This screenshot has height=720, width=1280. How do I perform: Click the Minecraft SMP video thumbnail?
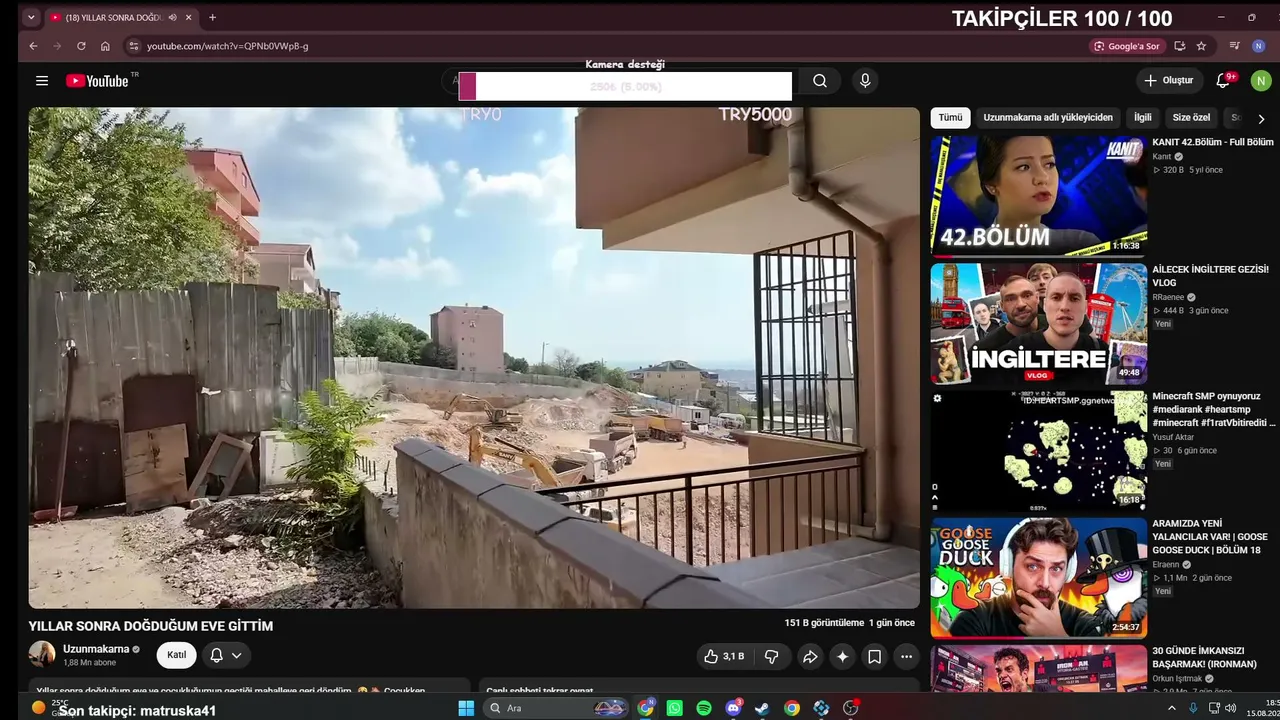(1039, 451)
